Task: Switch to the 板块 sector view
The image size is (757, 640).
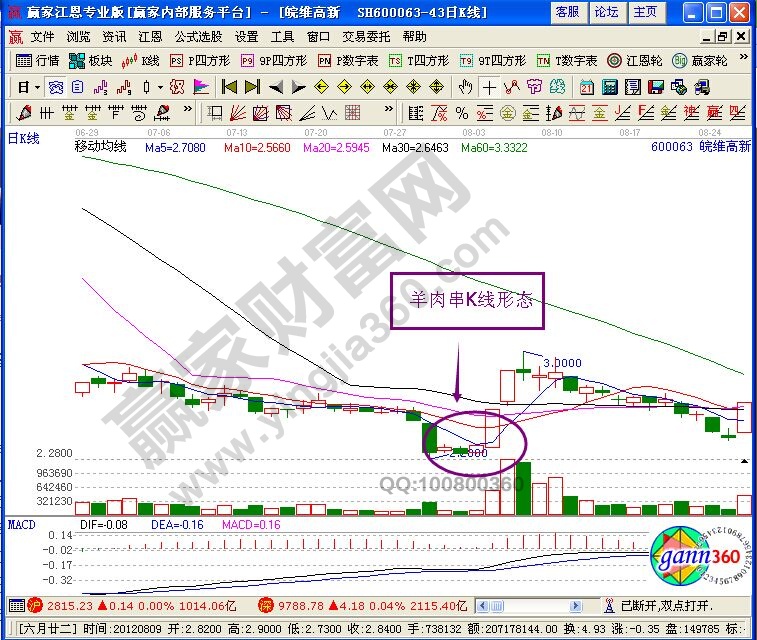Action: point(91,61)
